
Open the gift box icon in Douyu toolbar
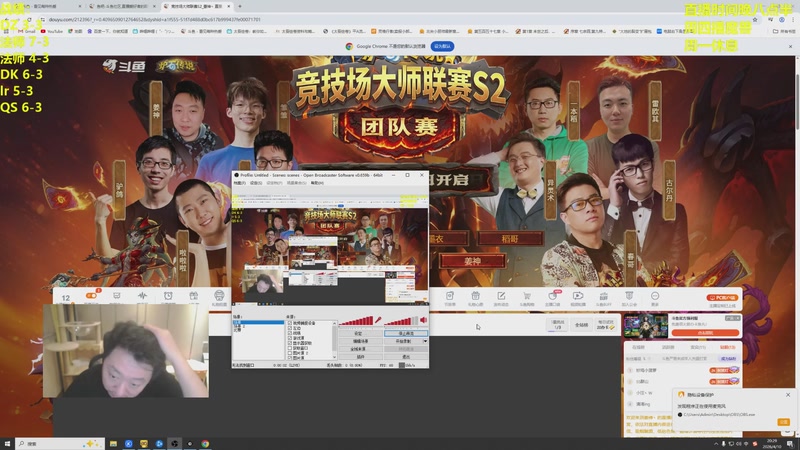point(193,295)
